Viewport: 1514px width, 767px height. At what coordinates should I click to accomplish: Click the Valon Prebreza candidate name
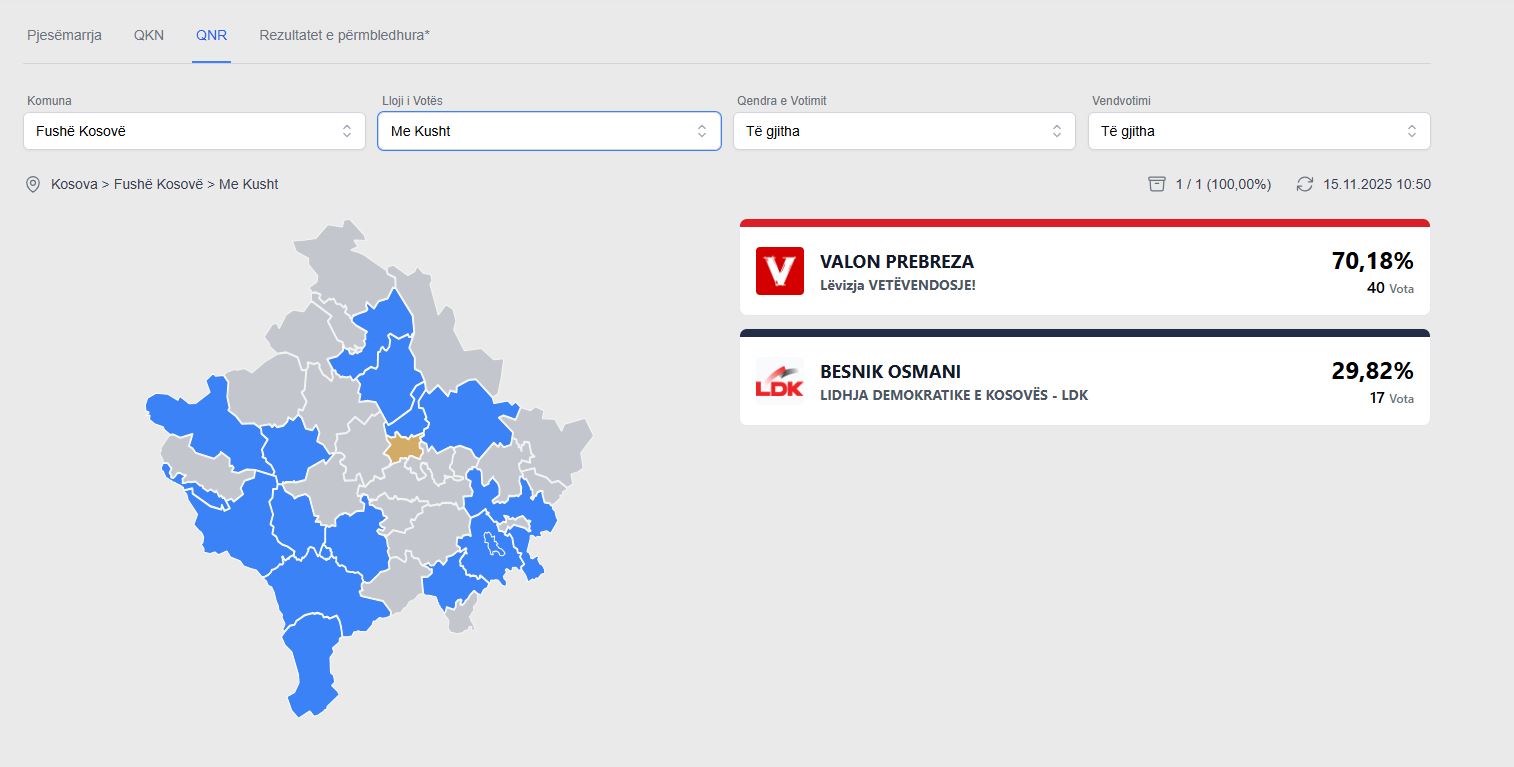(x=896, y=261)
